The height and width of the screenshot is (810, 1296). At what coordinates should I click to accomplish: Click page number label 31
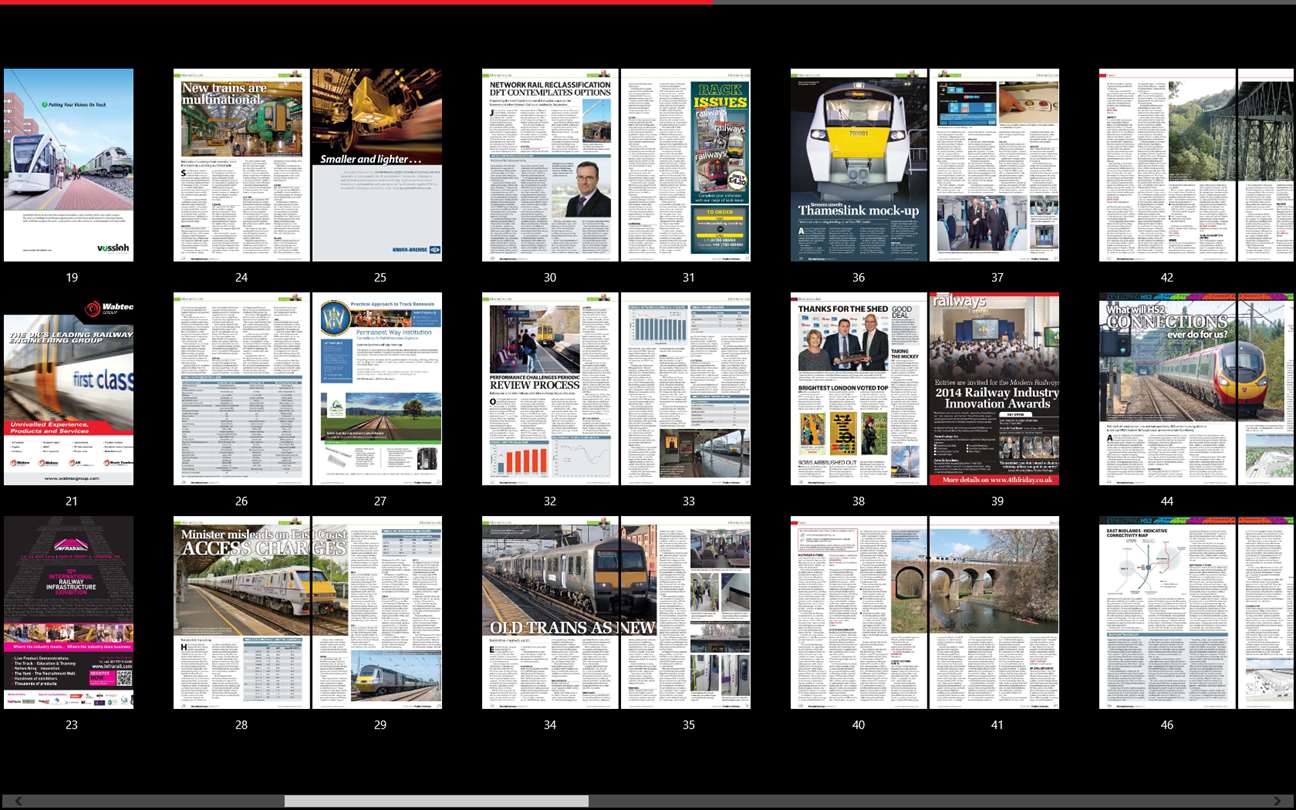pos(688,277)
